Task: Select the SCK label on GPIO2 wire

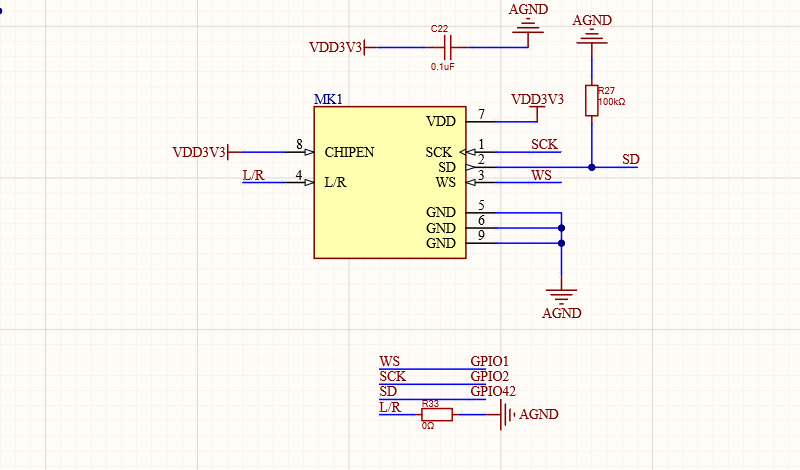Action: click(393, 377)
